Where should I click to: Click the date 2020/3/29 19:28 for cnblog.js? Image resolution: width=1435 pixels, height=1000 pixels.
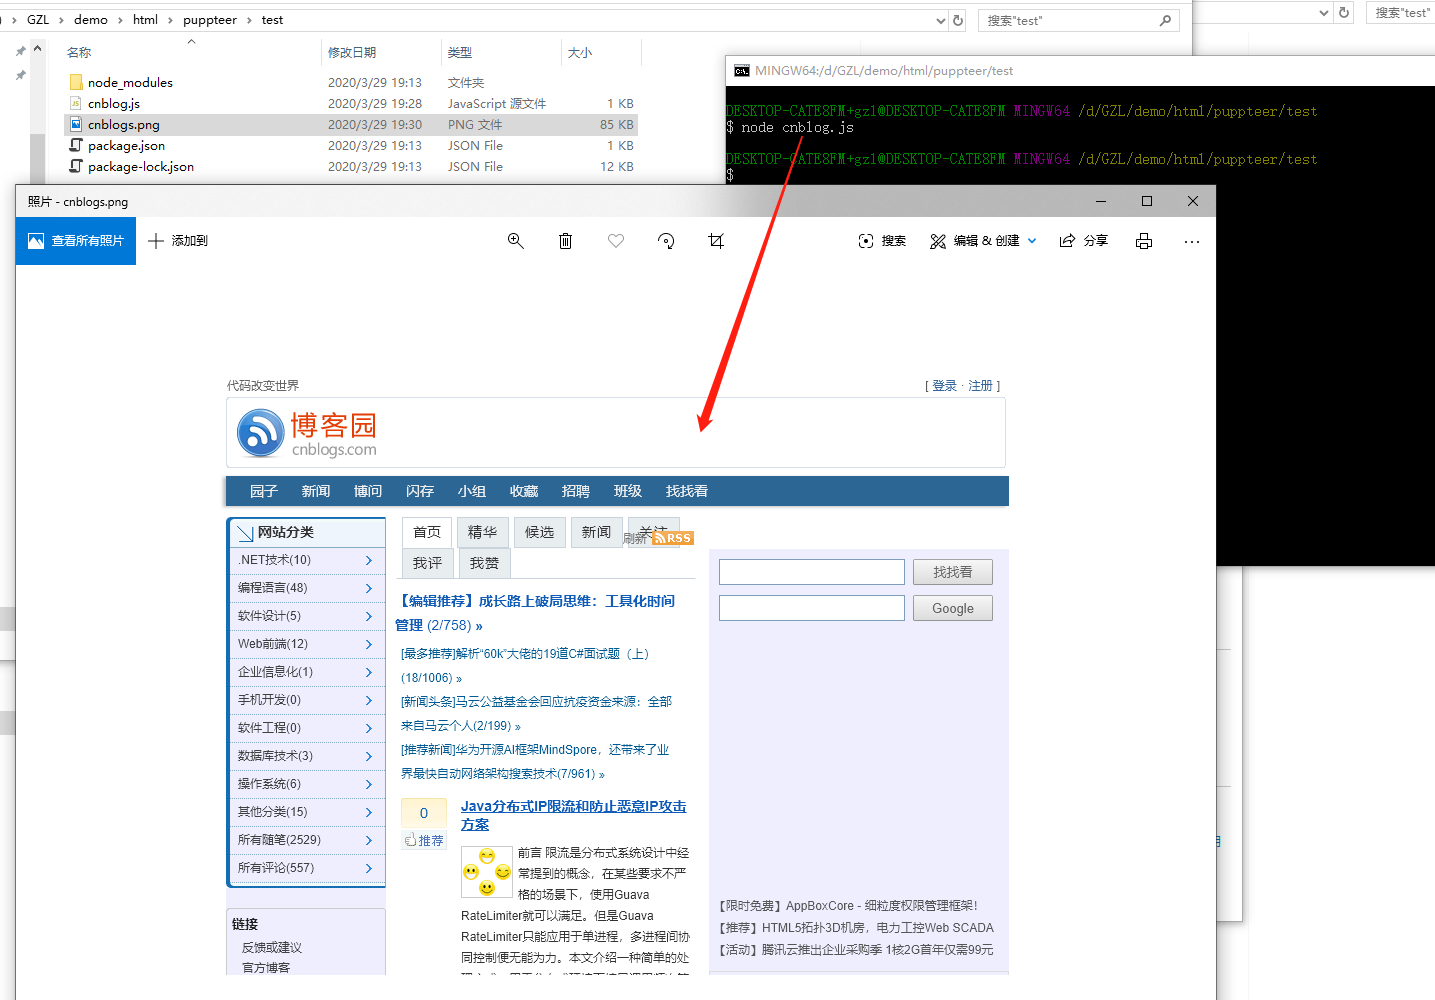point(375,104)
